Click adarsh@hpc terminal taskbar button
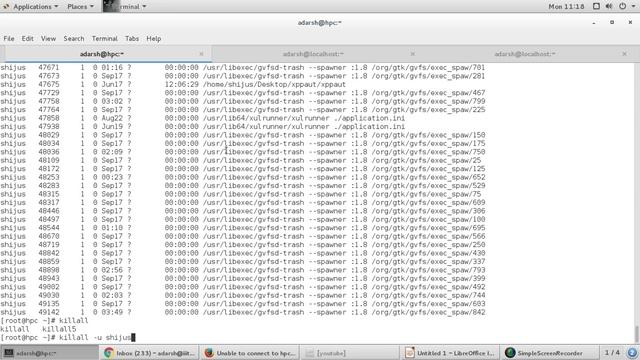Image resolution: width=640 pixels, height=360 pixels. click(49, 353)
